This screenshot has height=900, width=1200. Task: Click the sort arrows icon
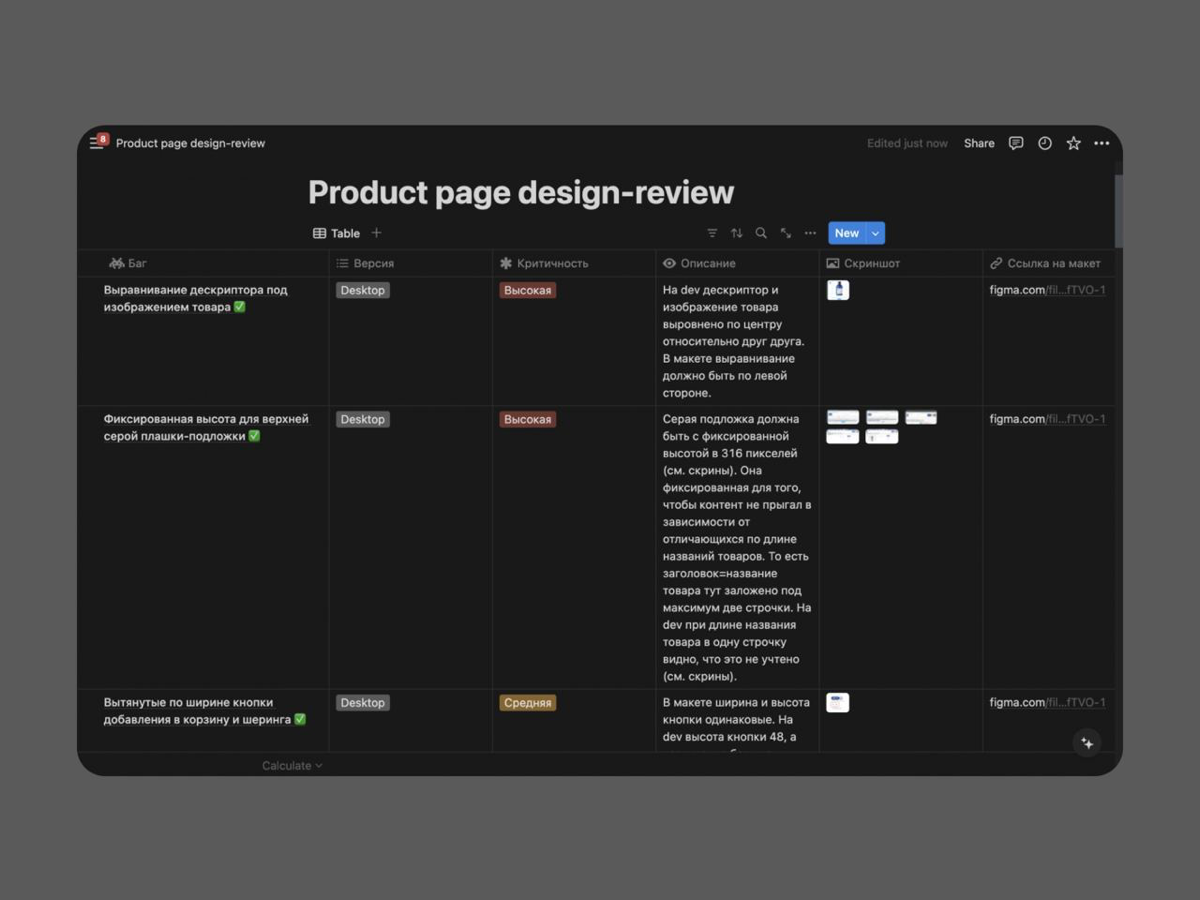pos(737,233)
